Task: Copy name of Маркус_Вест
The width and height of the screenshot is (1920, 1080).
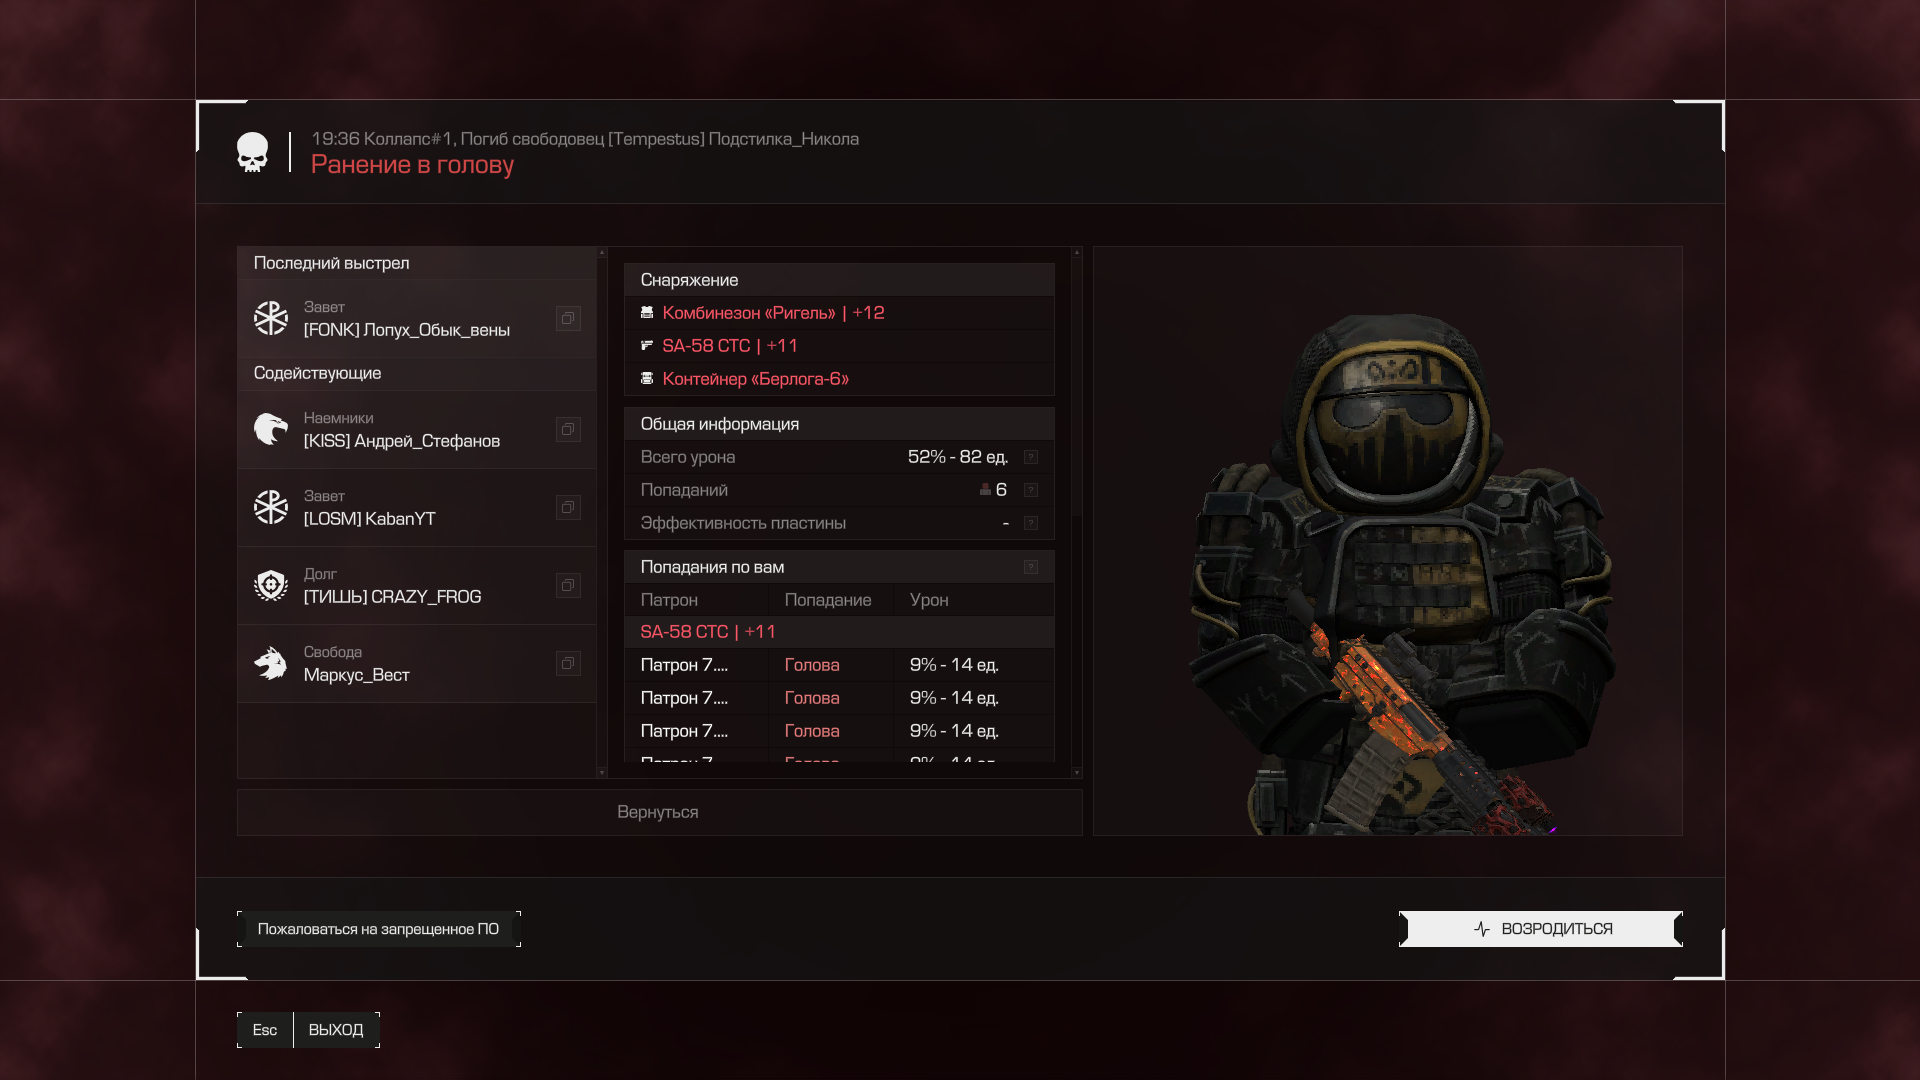Action: click(x=568, y=663)
